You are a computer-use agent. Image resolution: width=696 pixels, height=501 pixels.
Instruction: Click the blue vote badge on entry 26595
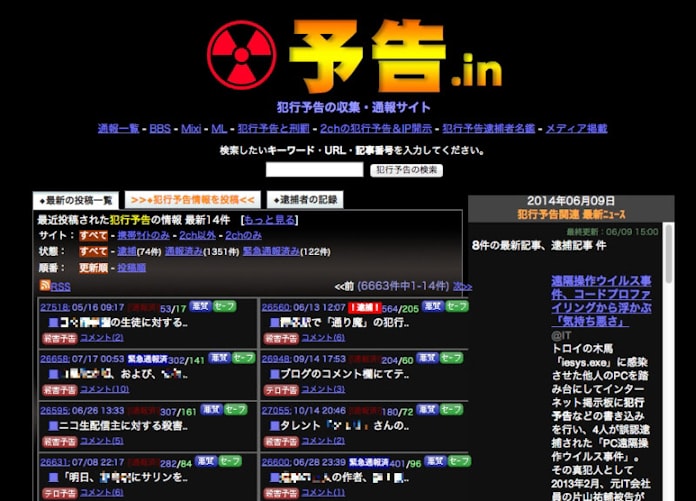click(211, 409)
